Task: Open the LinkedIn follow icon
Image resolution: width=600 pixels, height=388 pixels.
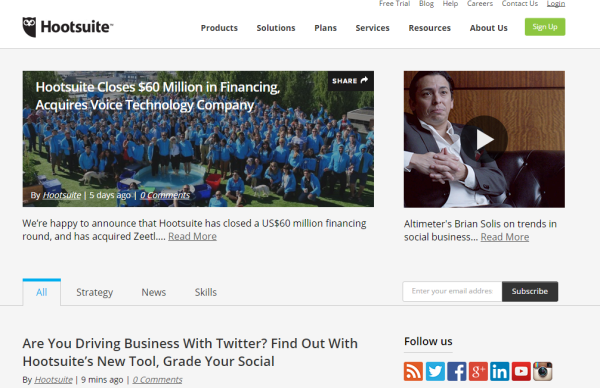Action: tap(499, 371)
